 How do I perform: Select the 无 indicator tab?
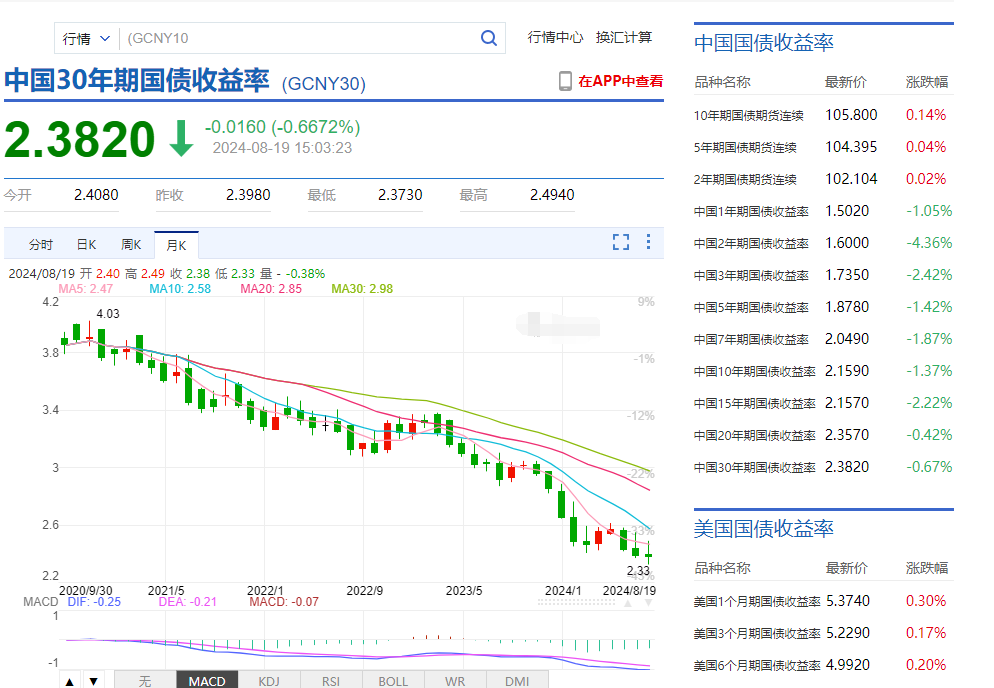point(145,680)
